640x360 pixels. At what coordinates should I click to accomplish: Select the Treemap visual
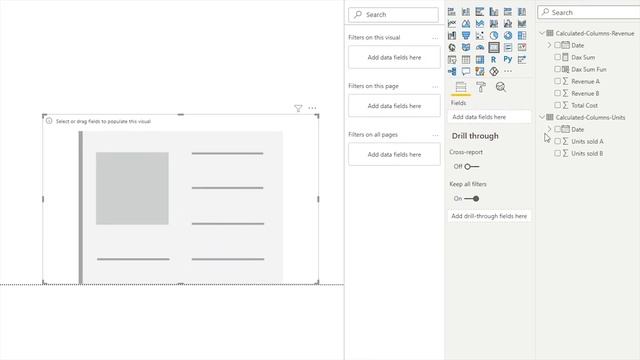(522, 36)
